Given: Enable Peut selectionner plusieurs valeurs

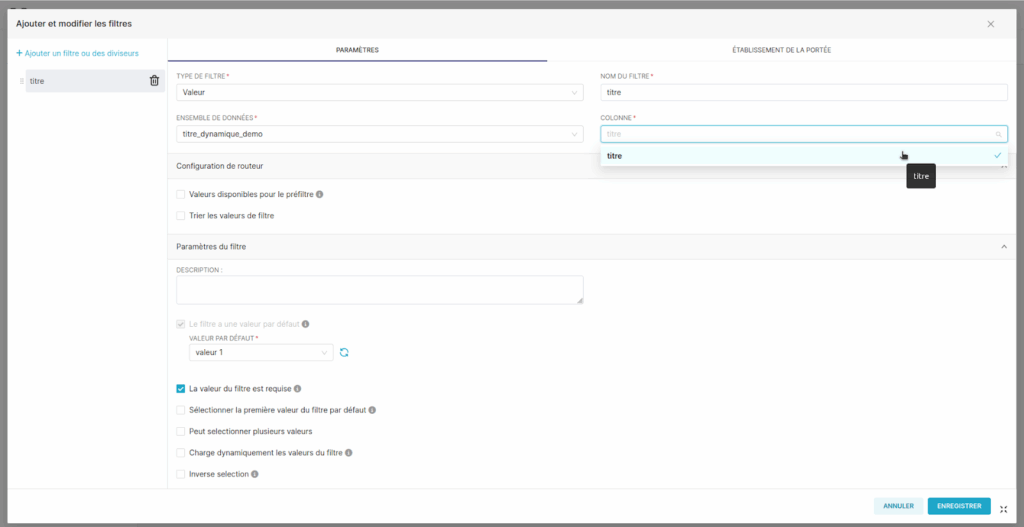Looking at the screenshot, I should pos(181,431).
